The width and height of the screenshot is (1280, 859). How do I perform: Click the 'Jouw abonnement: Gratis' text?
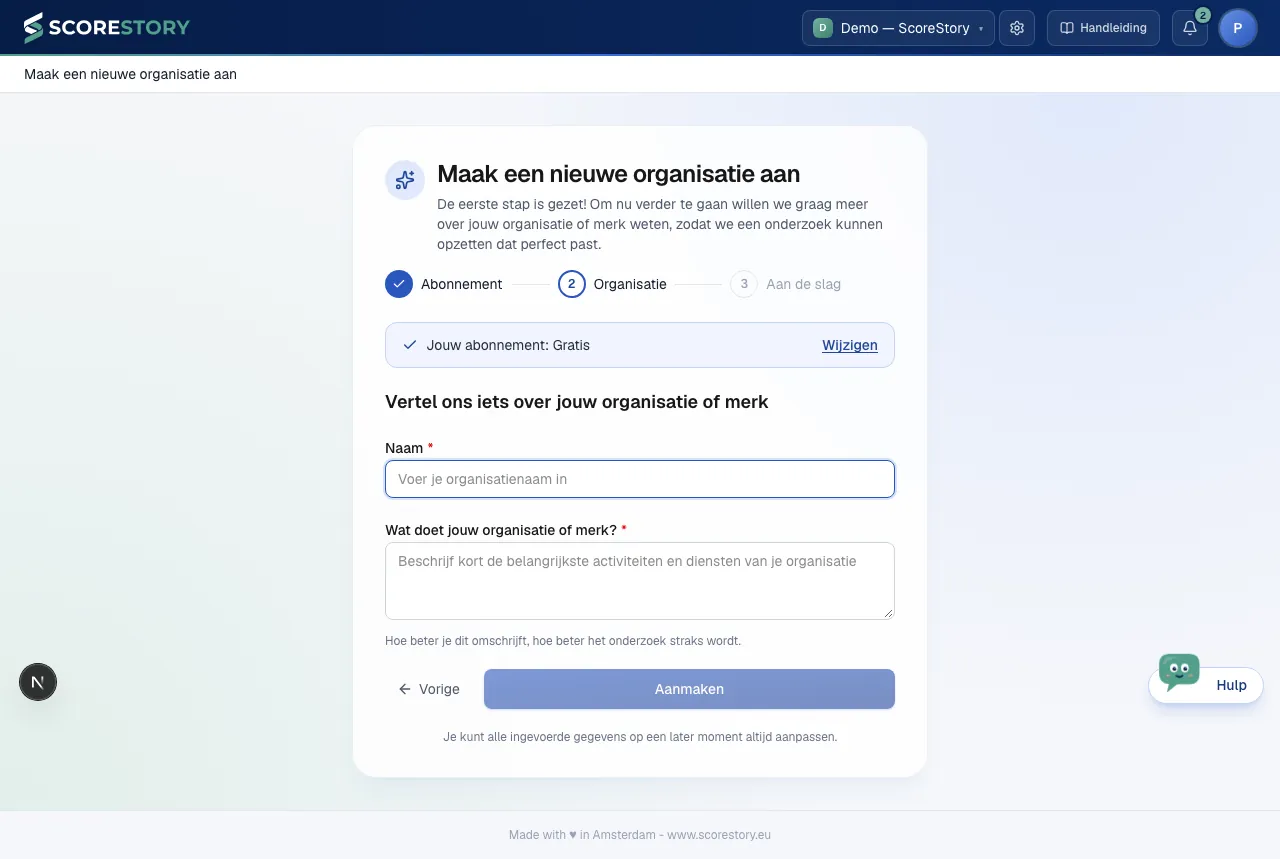coord(508,345)
